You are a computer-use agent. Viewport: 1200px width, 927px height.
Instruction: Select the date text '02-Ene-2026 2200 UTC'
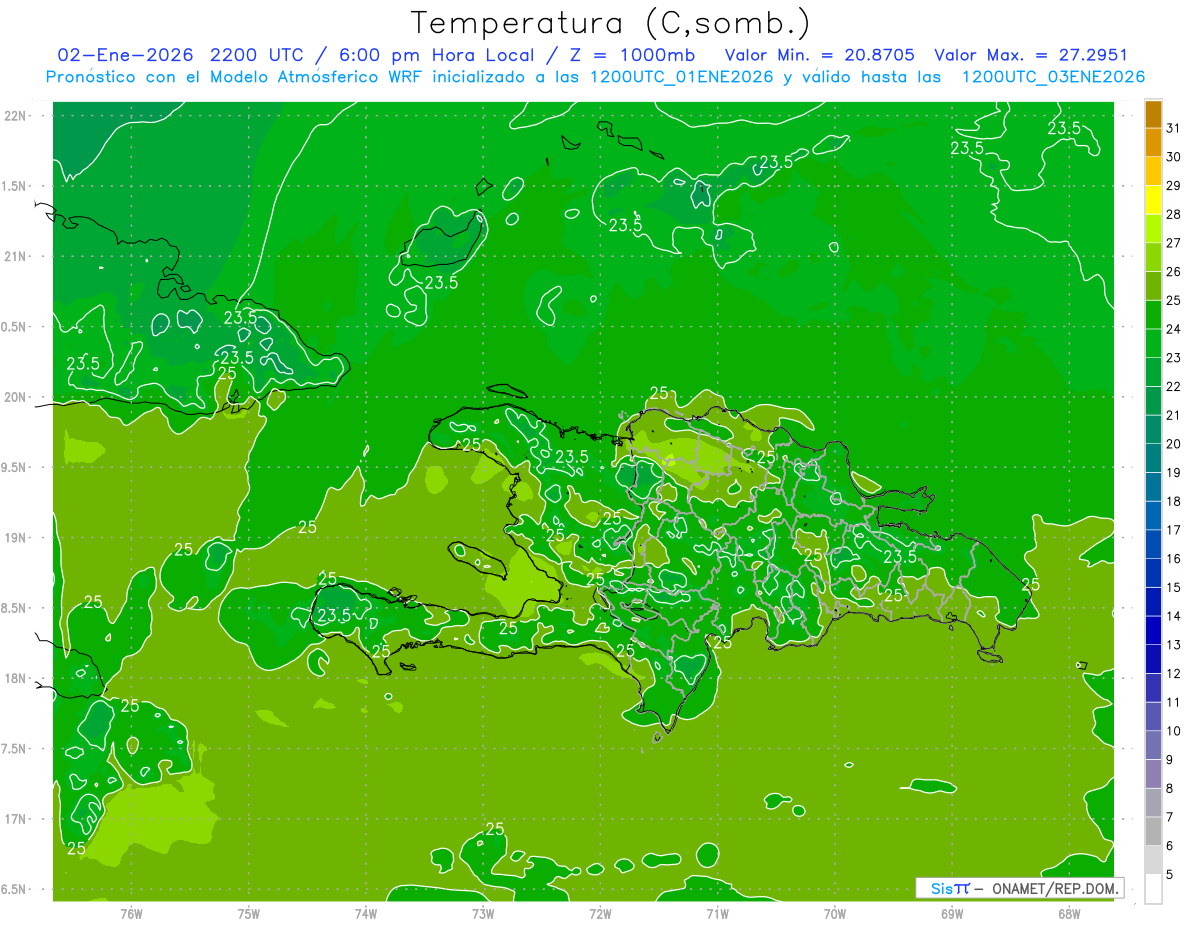point(182,55)
